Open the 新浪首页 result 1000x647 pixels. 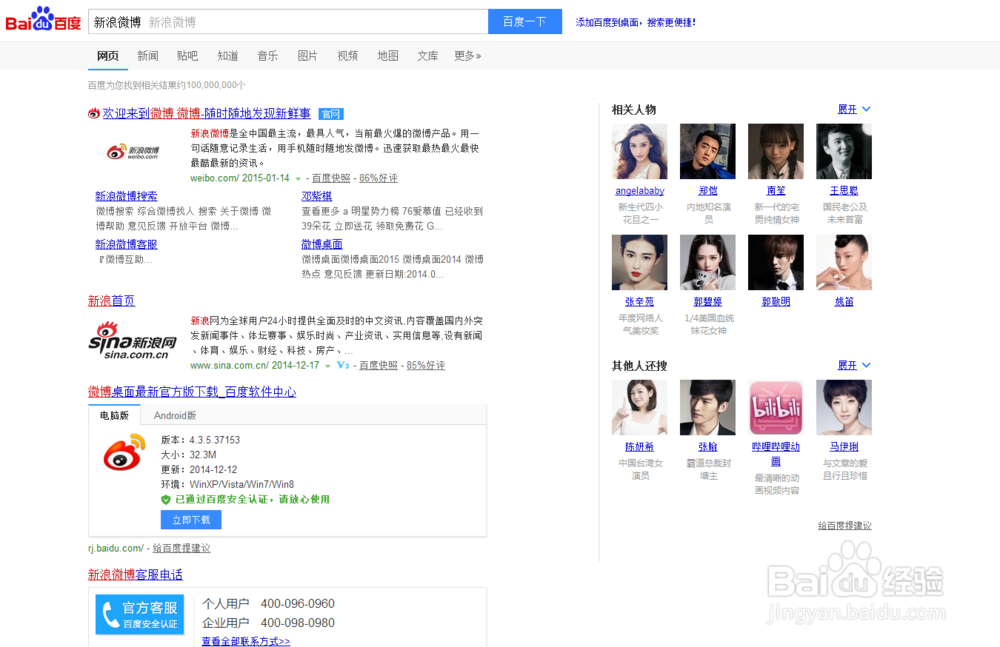(112, 301)
